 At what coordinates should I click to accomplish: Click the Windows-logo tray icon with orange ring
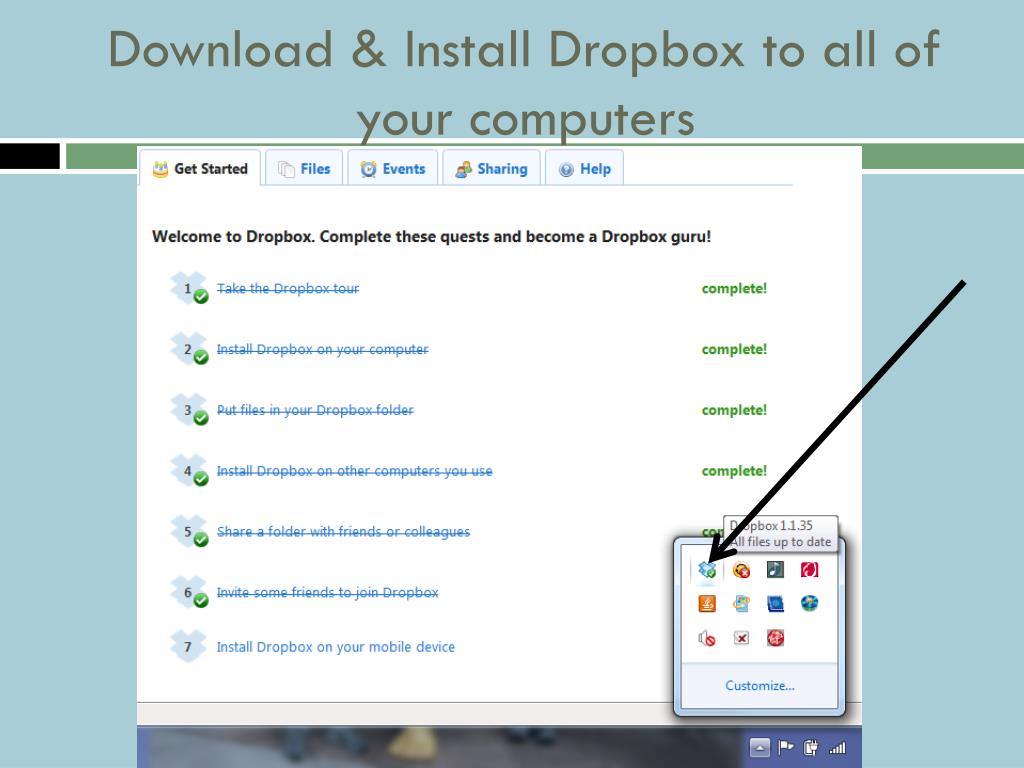(741, 603)
